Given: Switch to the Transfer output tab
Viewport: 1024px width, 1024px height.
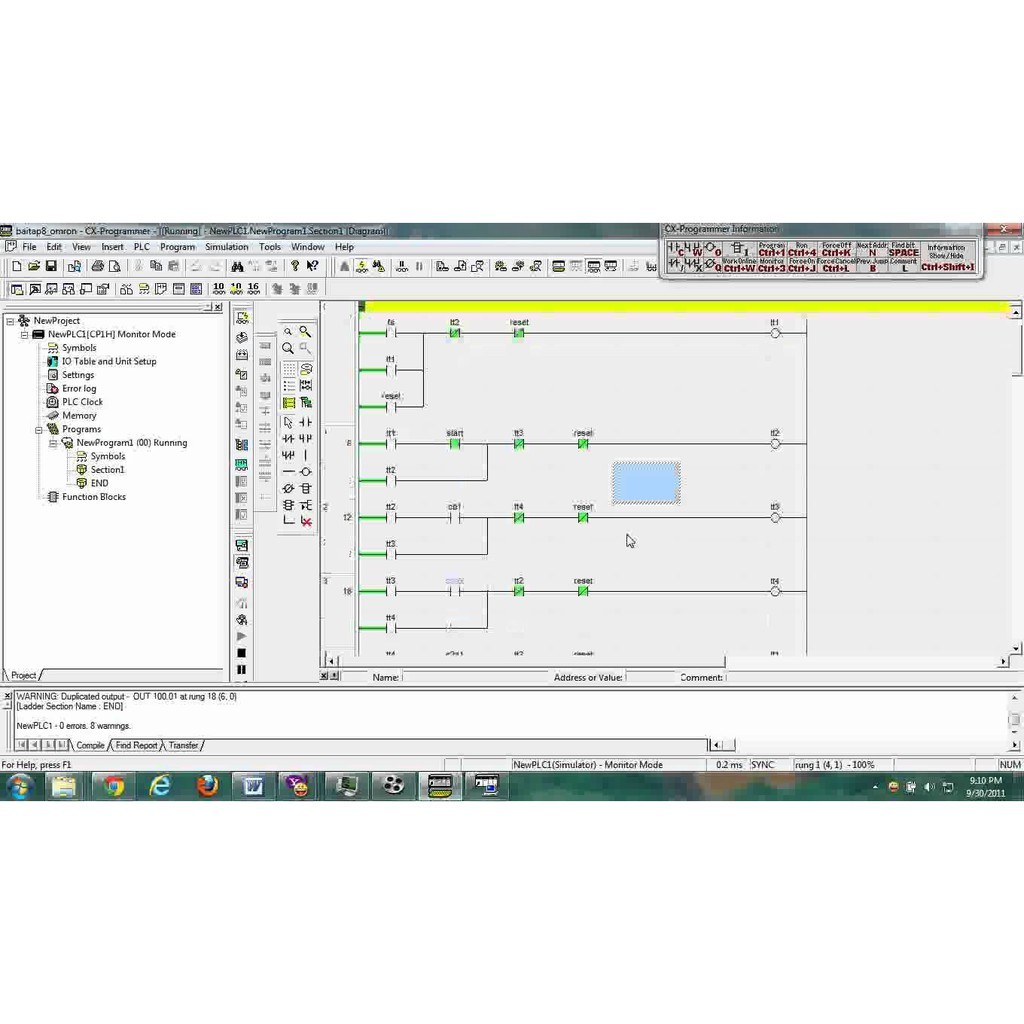Looking at the screenshot, I should coord(184,745).
